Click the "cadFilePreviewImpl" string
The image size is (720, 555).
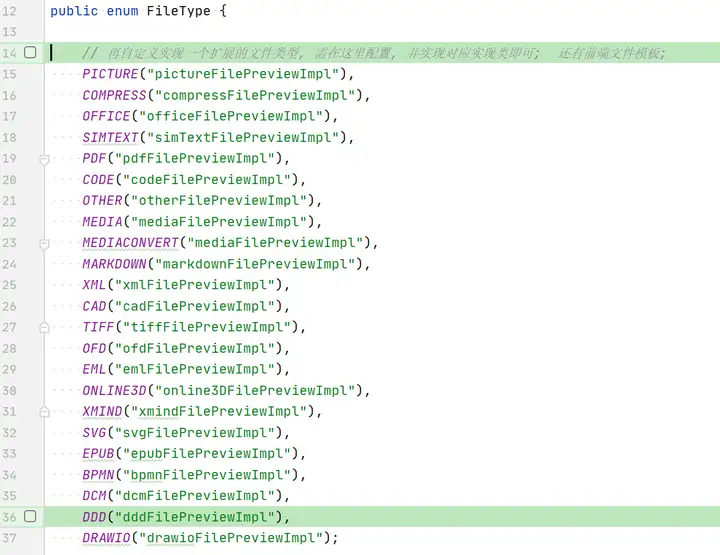click(x=195, y=306)
